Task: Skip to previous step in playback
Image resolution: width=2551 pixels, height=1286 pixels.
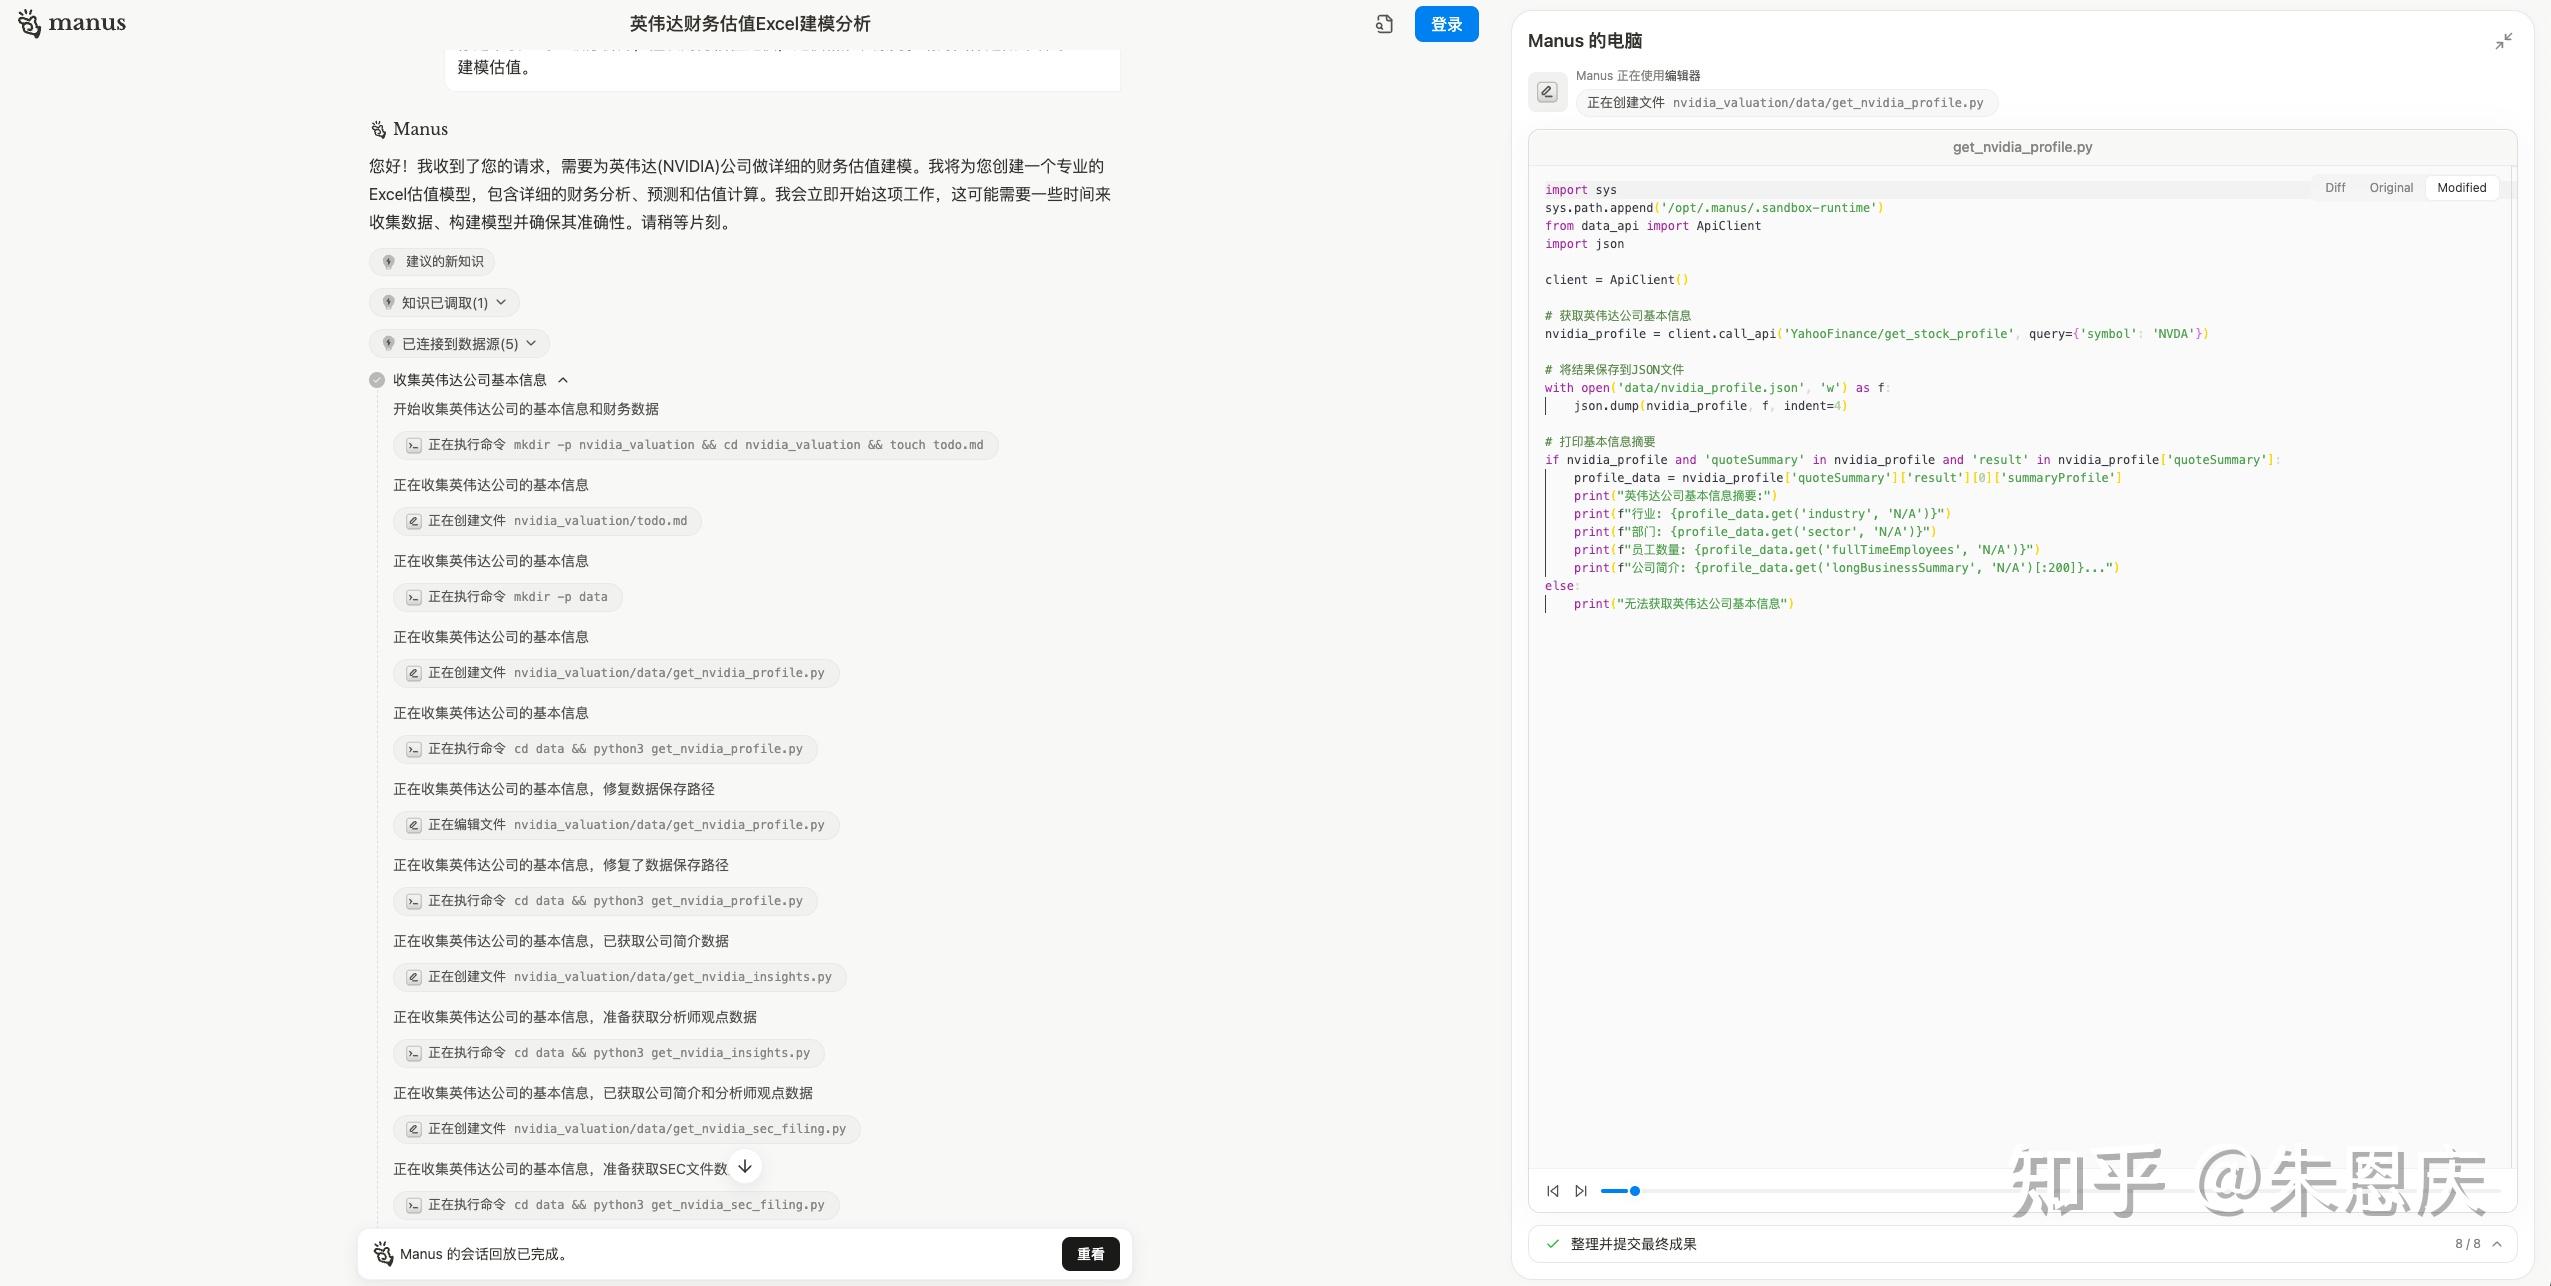Action: [x=1552, y=1191]
